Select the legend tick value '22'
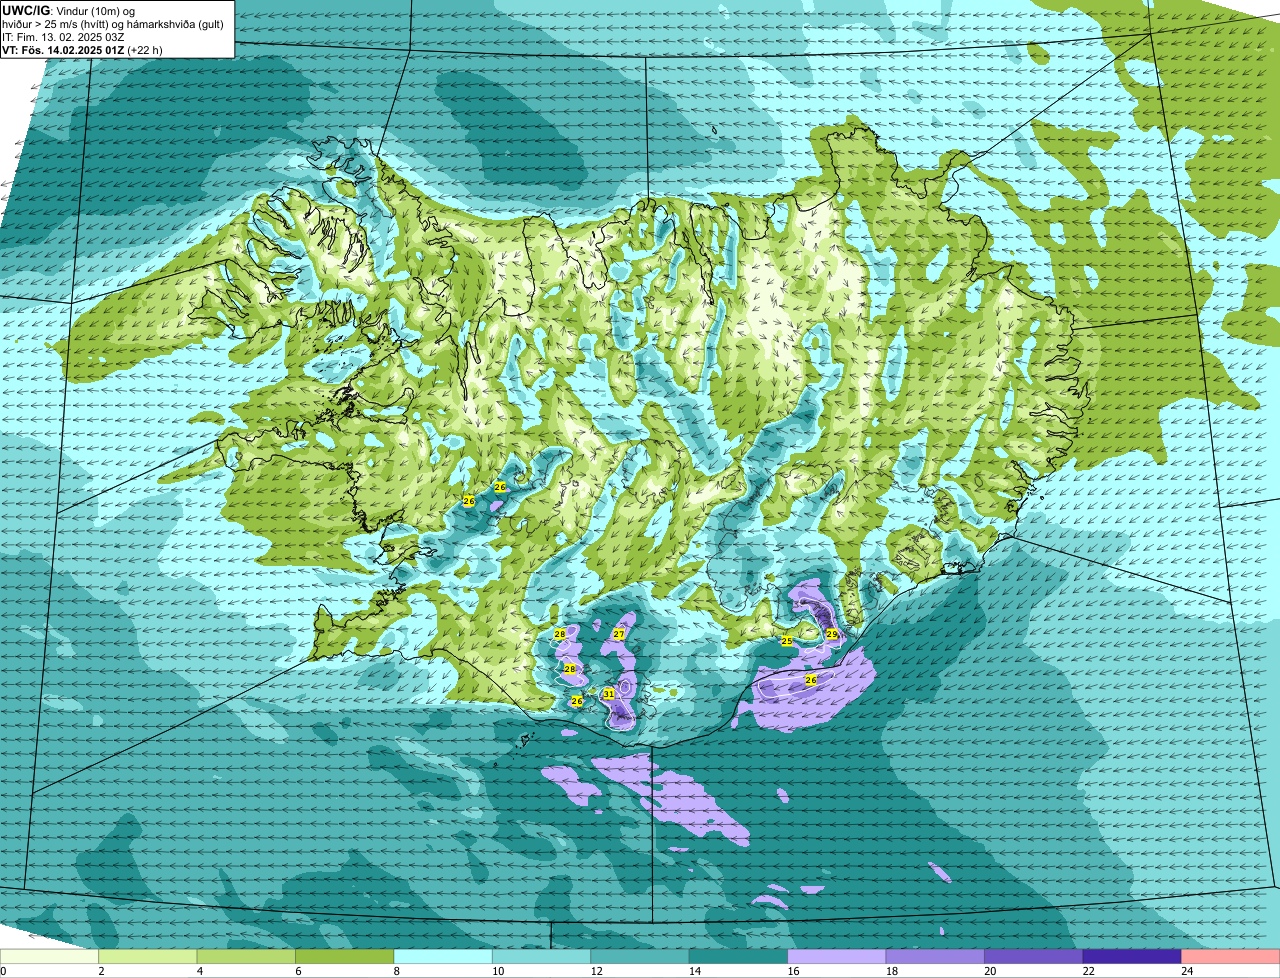Screen dimensions: 1280x978 [x=1087, y=971]
